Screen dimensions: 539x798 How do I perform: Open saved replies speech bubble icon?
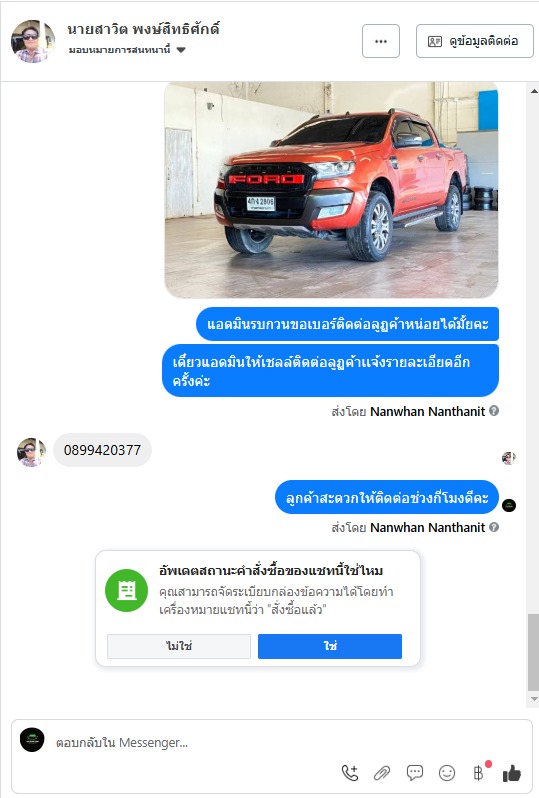pyautogui.click(x=415, y=773)
